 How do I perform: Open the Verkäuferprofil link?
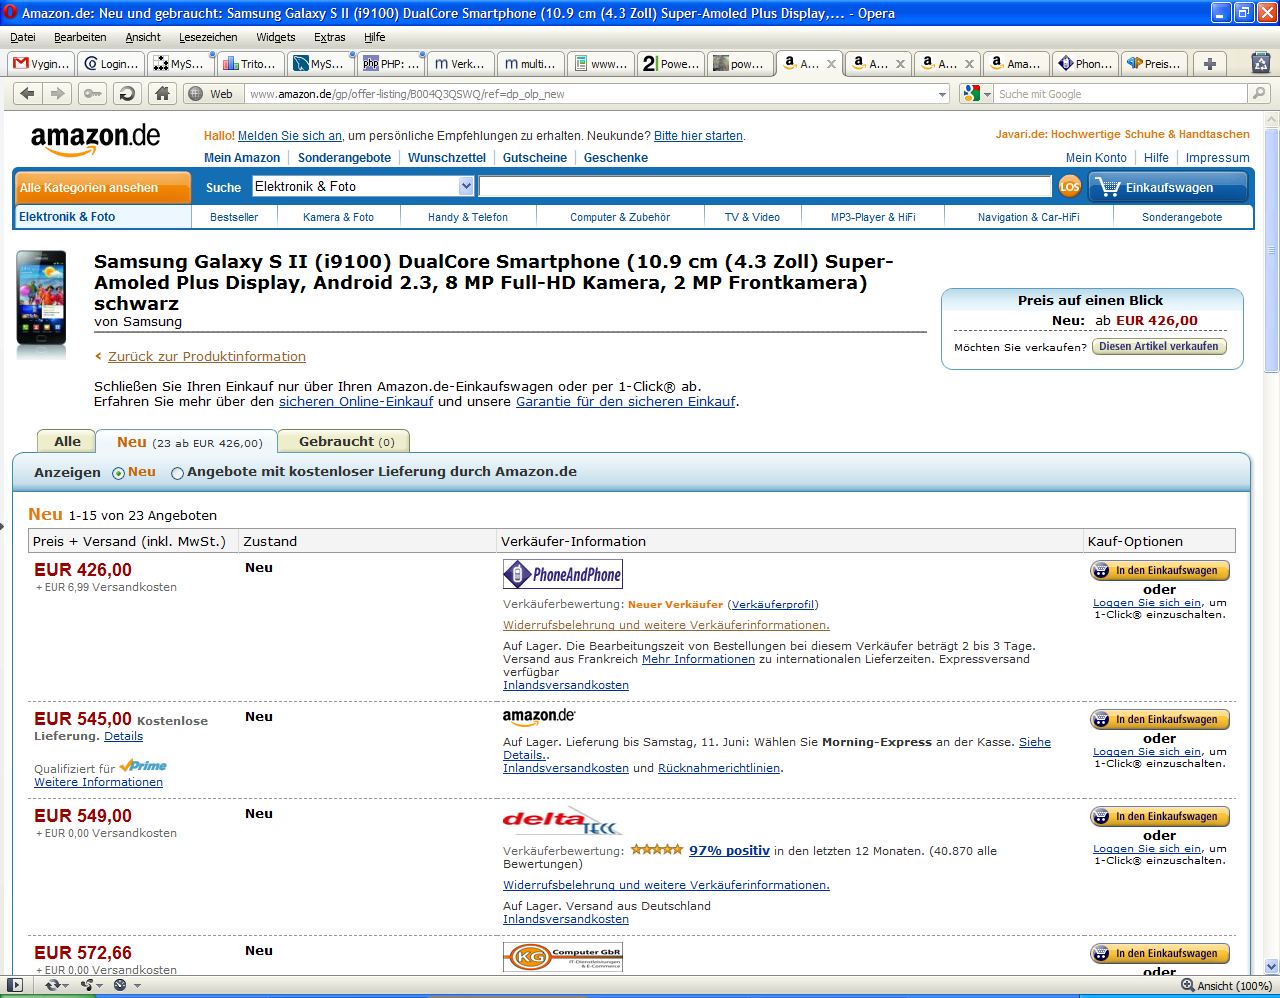(x=773, y=604)
